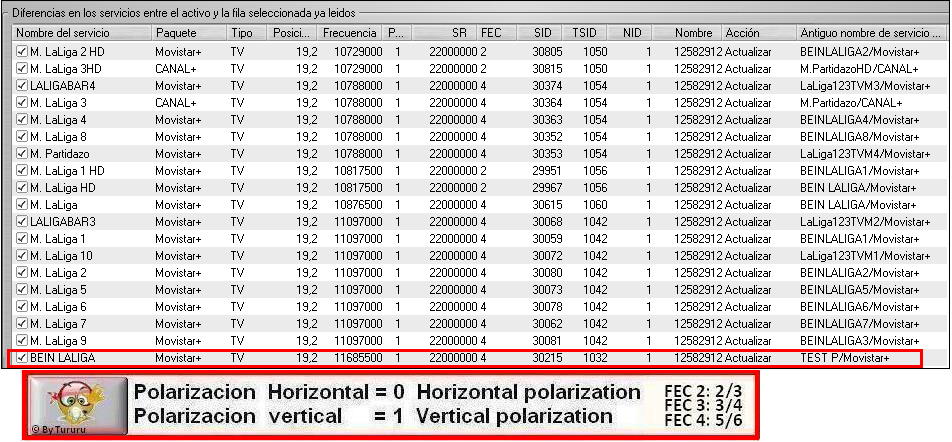Select old name LaLiga123TVM3/Movistar+ cell
Screen dimensions: 952x442
865,86
